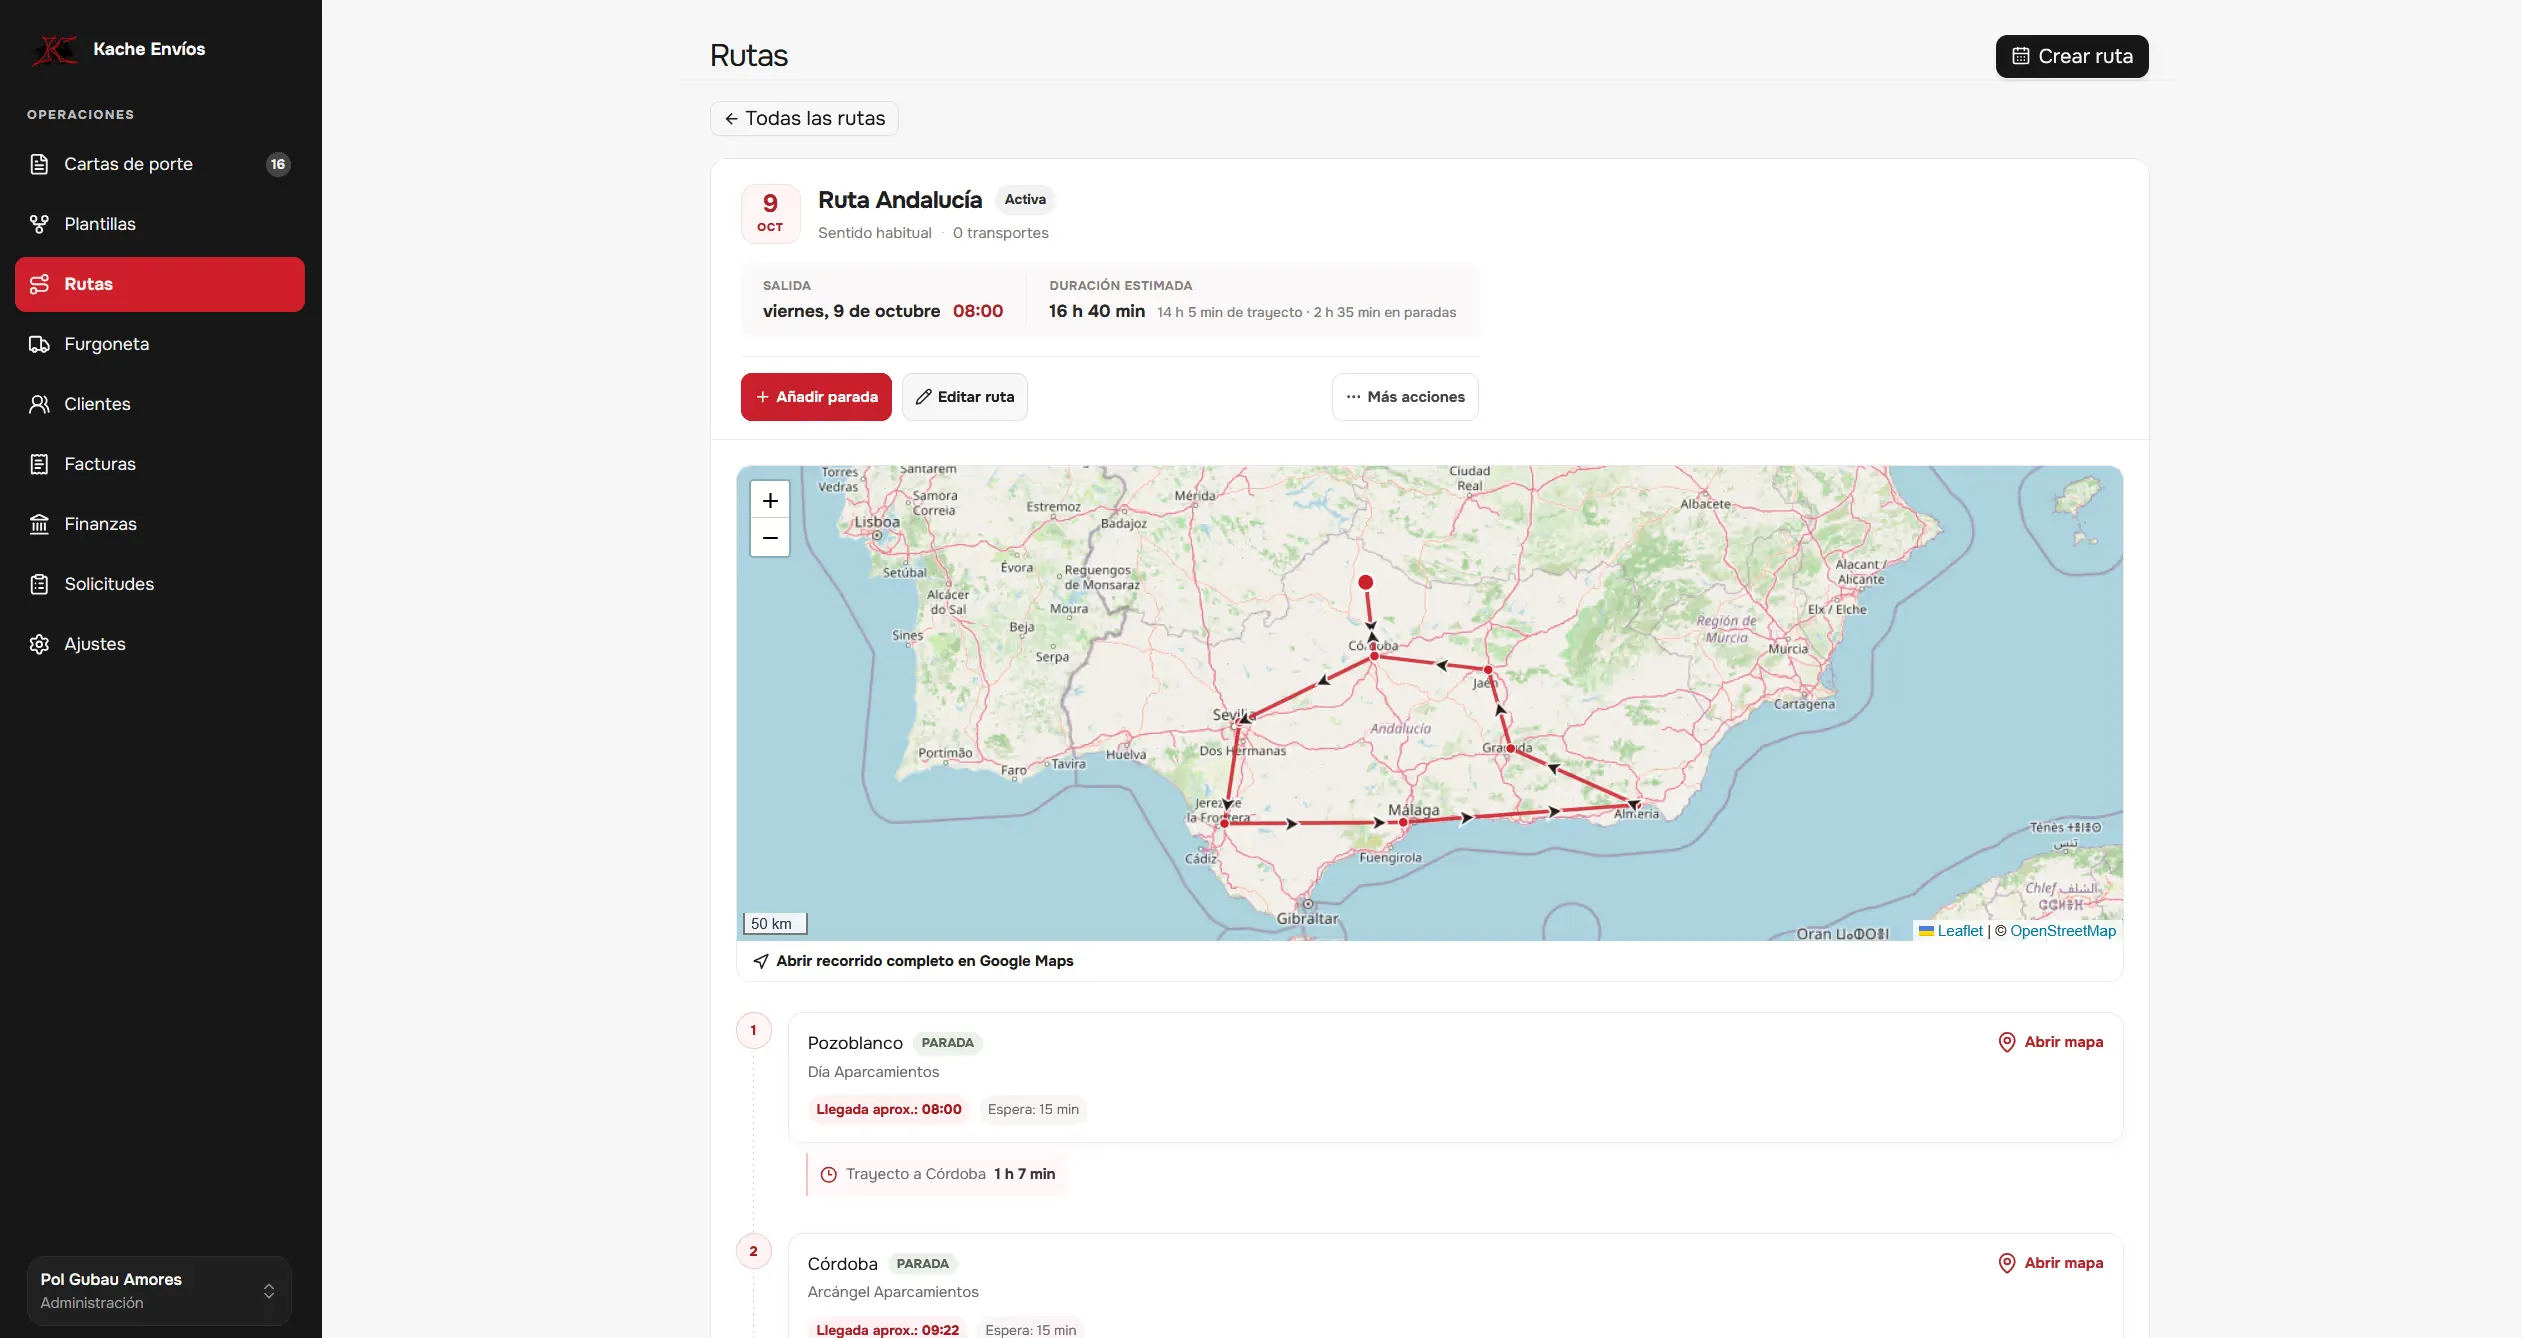Click the Añadir parada button
The image size is (2522, 1338).
click(x=816, y=397)
